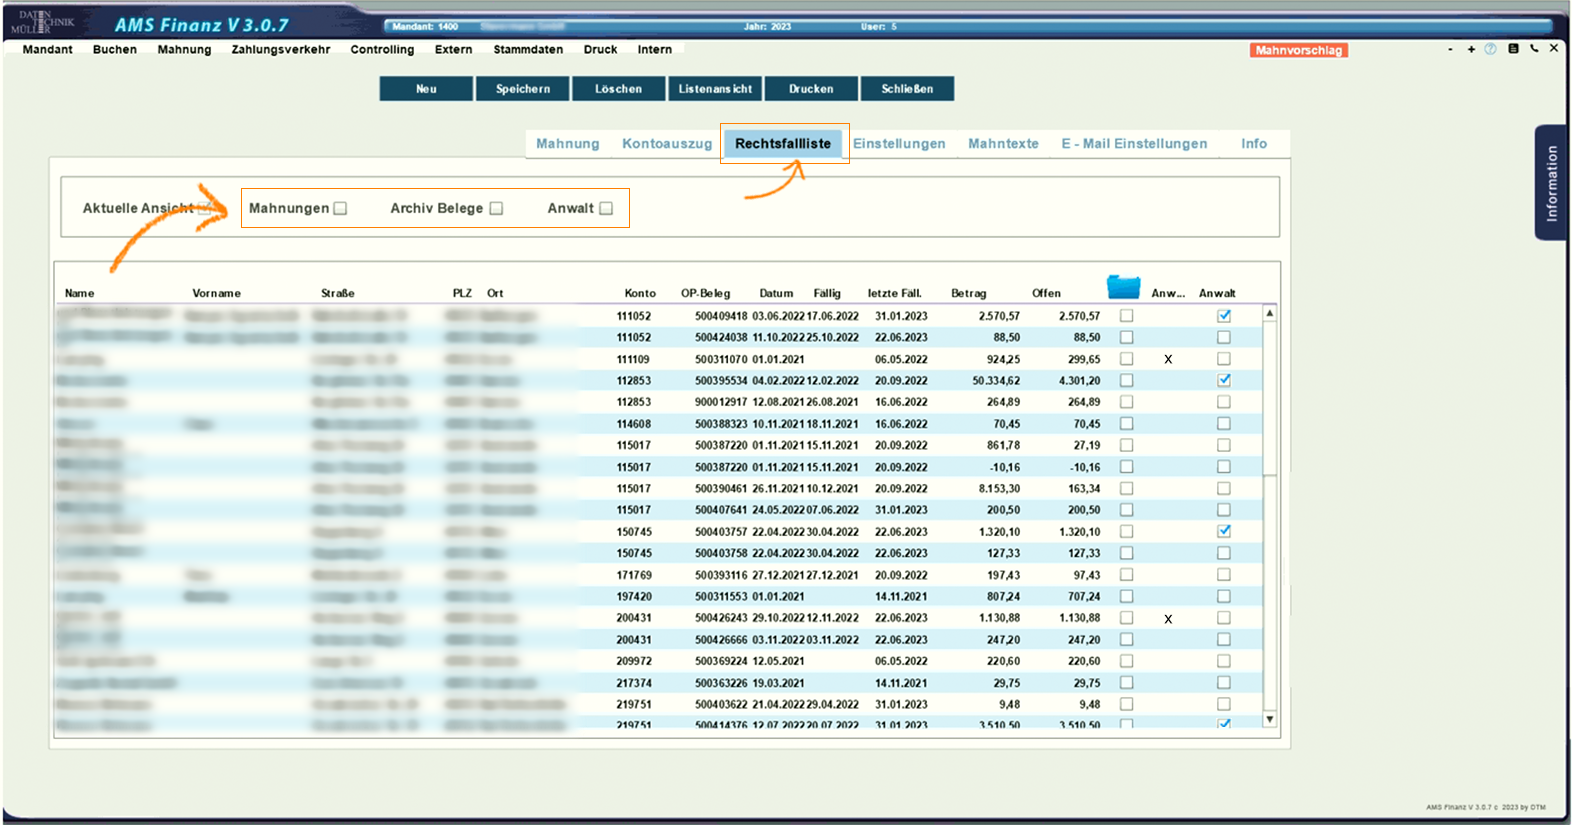
Task: Switch to the Mahntexte tab
Action: click(x=1002, y=144)
